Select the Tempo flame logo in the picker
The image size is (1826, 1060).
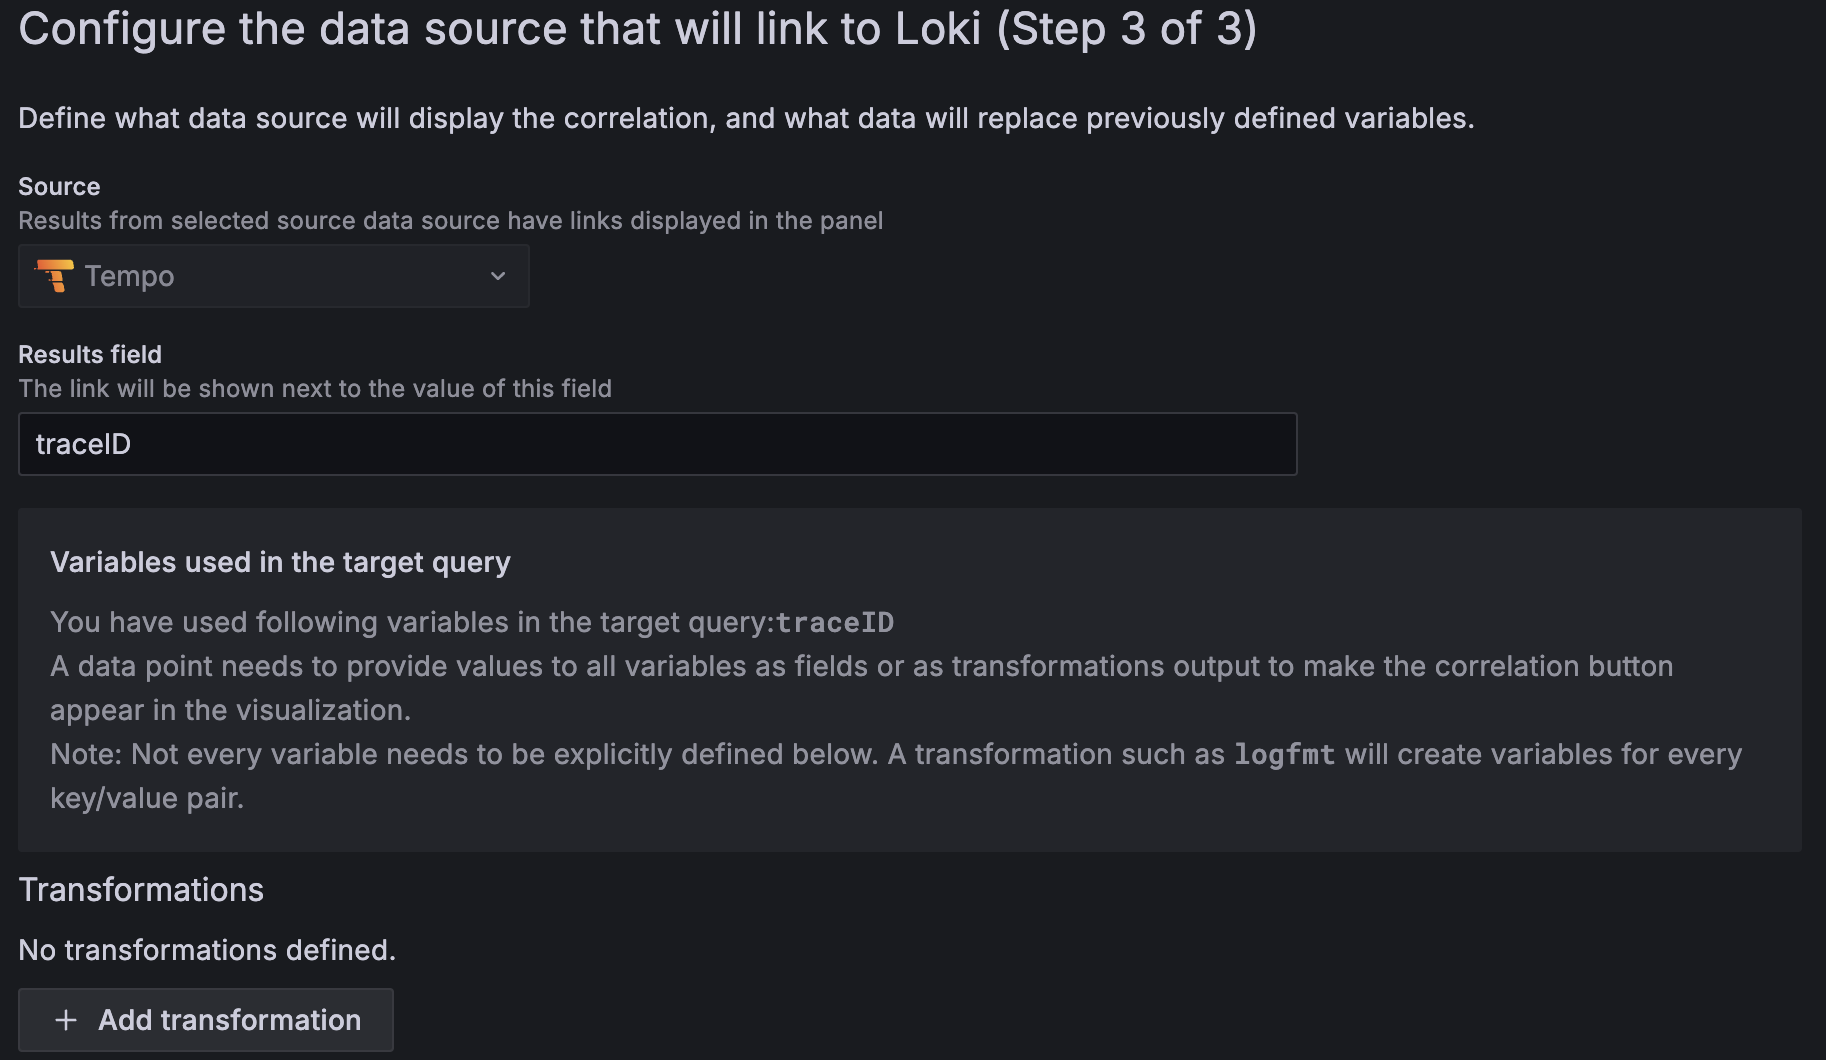(55, 276)
